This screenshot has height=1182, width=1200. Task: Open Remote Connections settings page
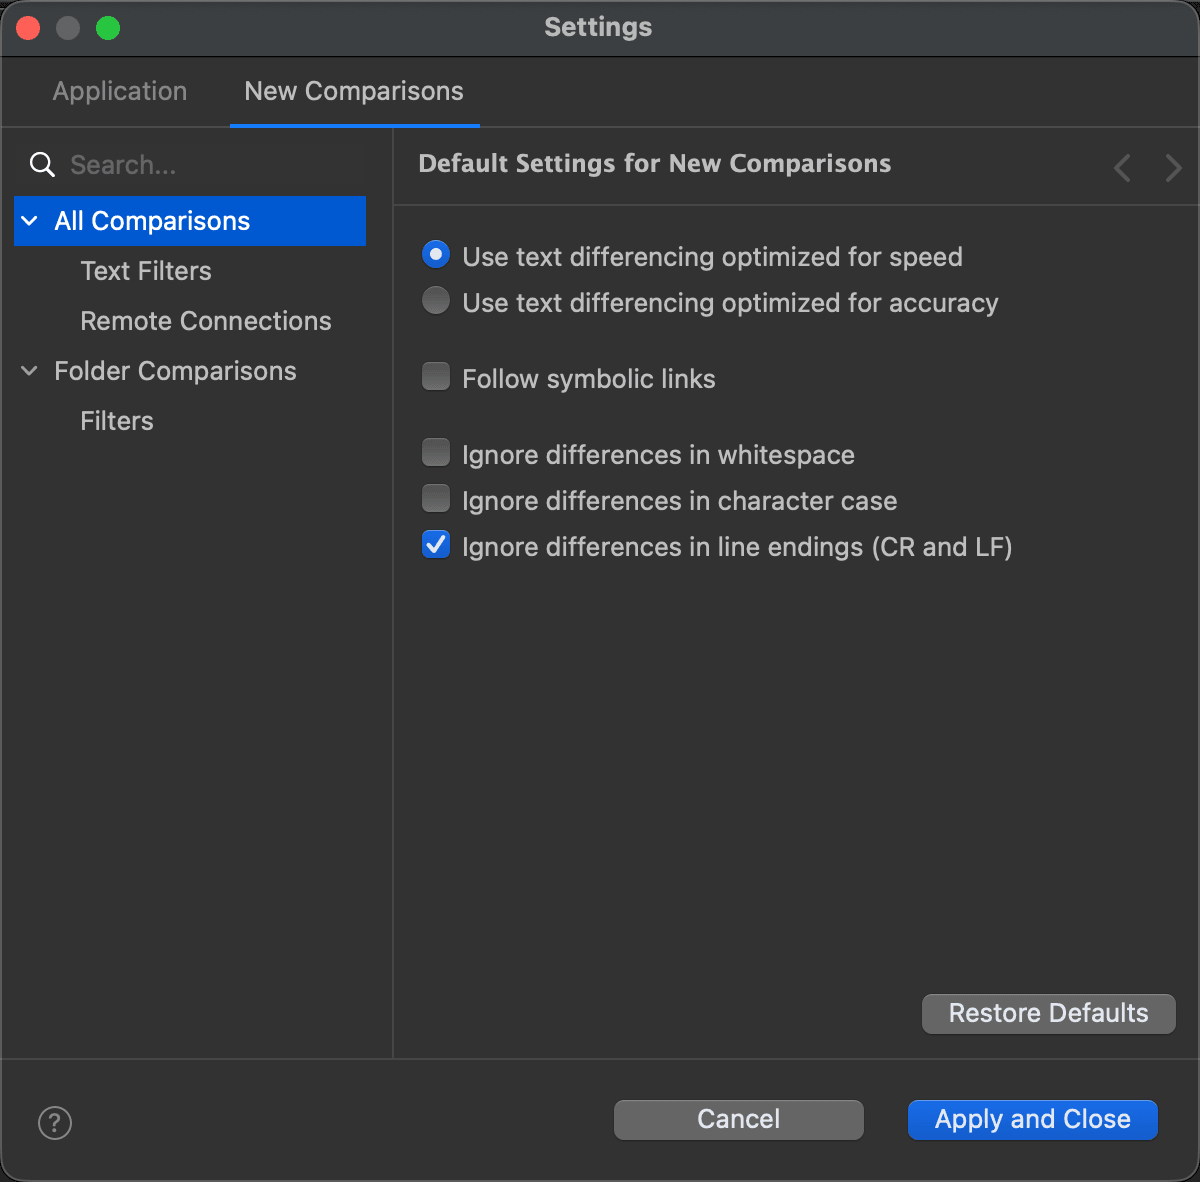206,321
